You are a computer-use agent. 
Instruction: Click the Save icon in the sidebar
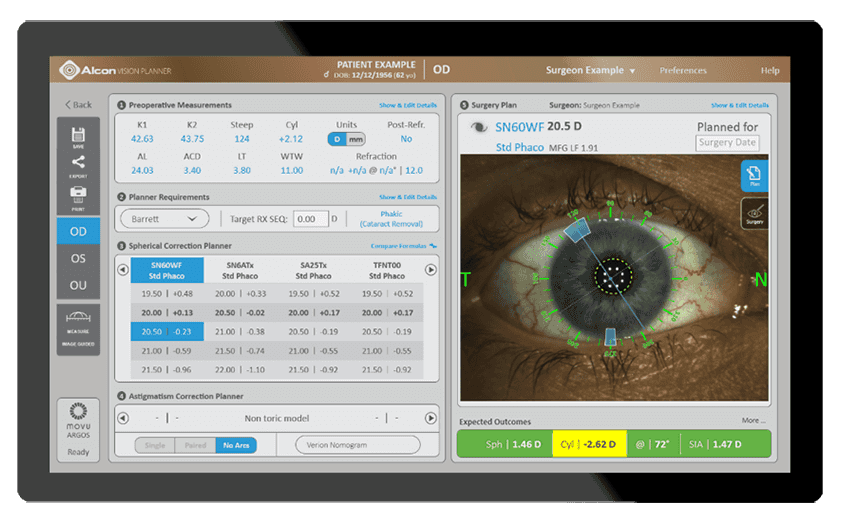[x=78, y=137]
